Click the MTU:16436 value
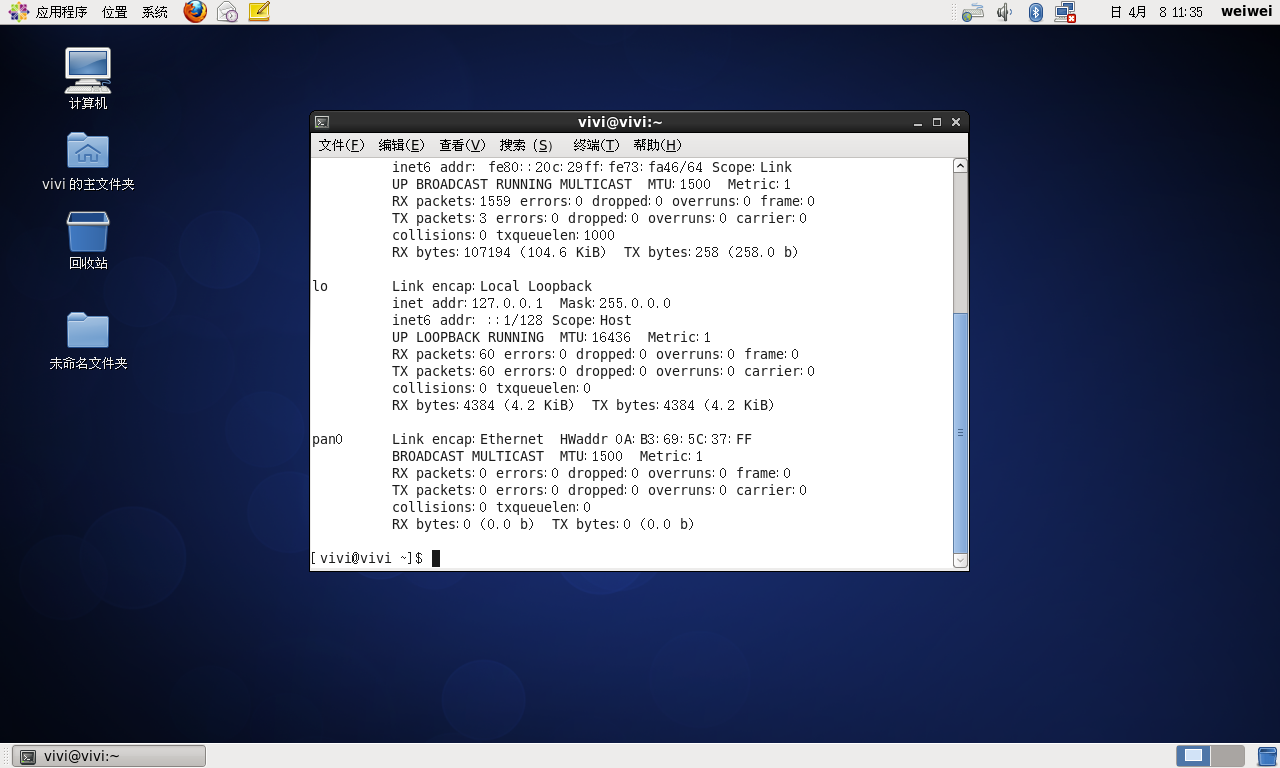The width and height of the screenshot is (1280, 768). (x=595, y=337)
